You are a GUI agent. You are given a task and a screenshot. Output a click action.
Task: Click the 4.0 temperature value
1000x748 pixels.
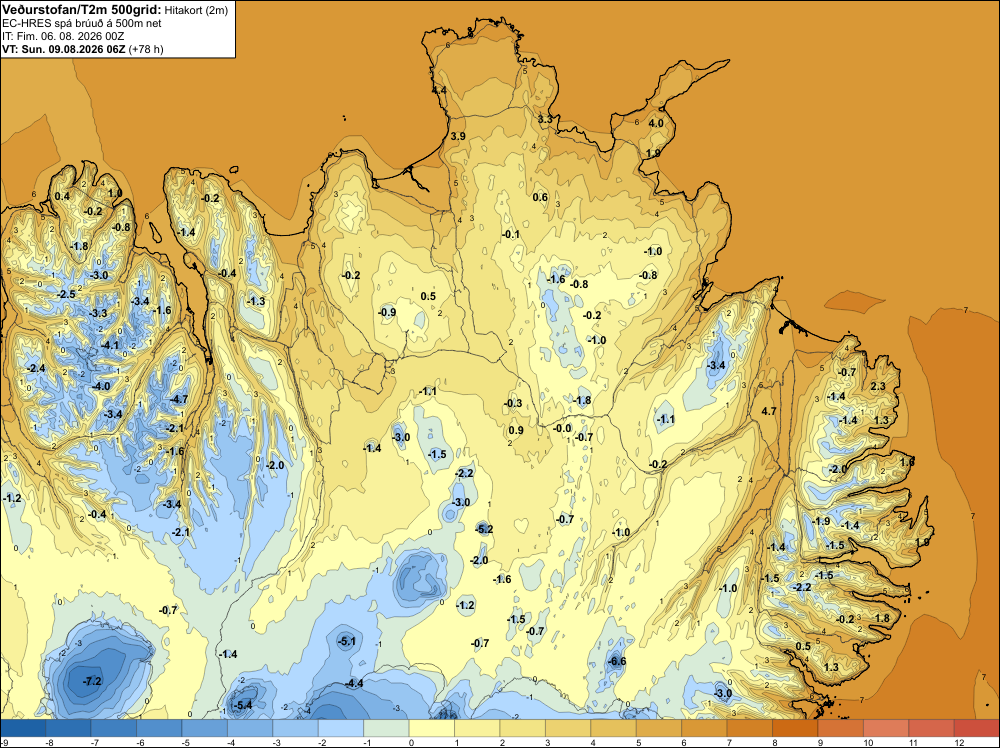coord(656,123)
